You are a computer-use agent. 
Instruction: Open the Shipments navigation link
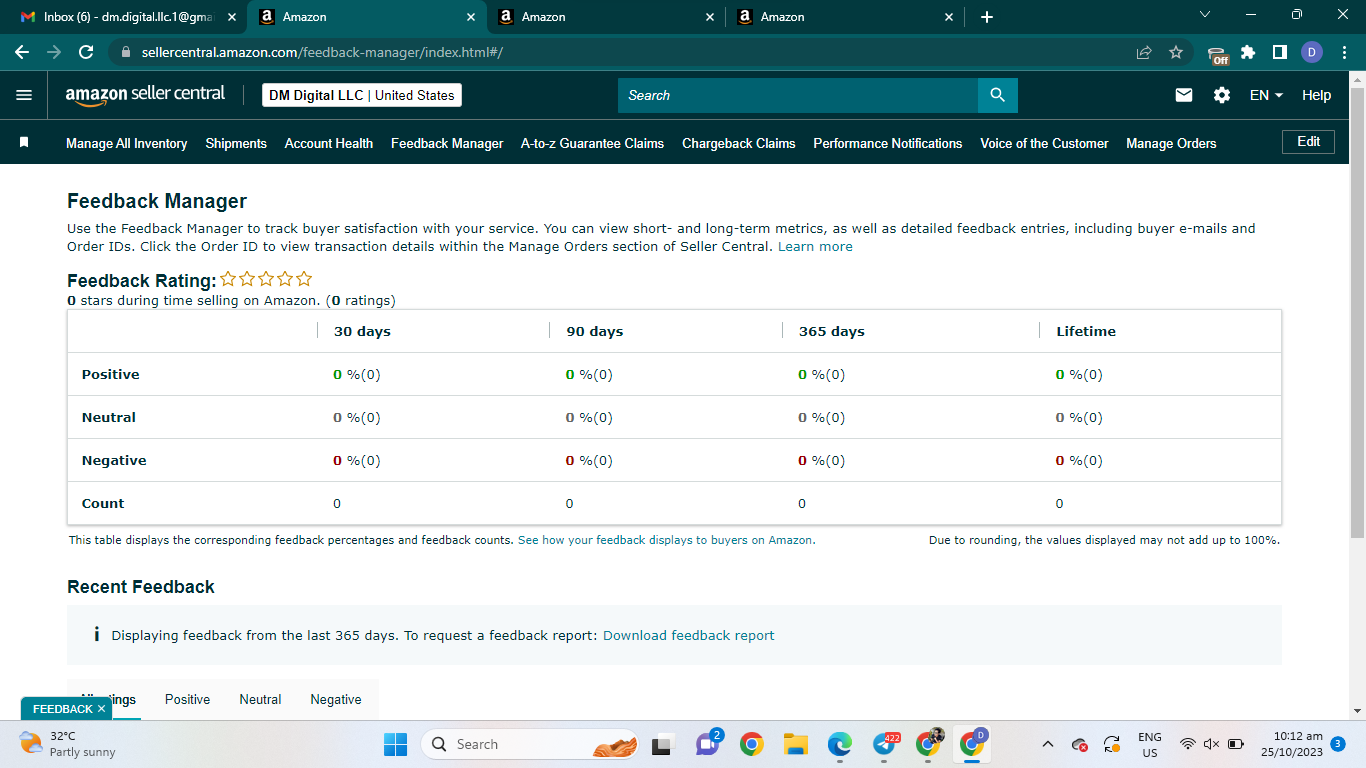click(236, 143)
